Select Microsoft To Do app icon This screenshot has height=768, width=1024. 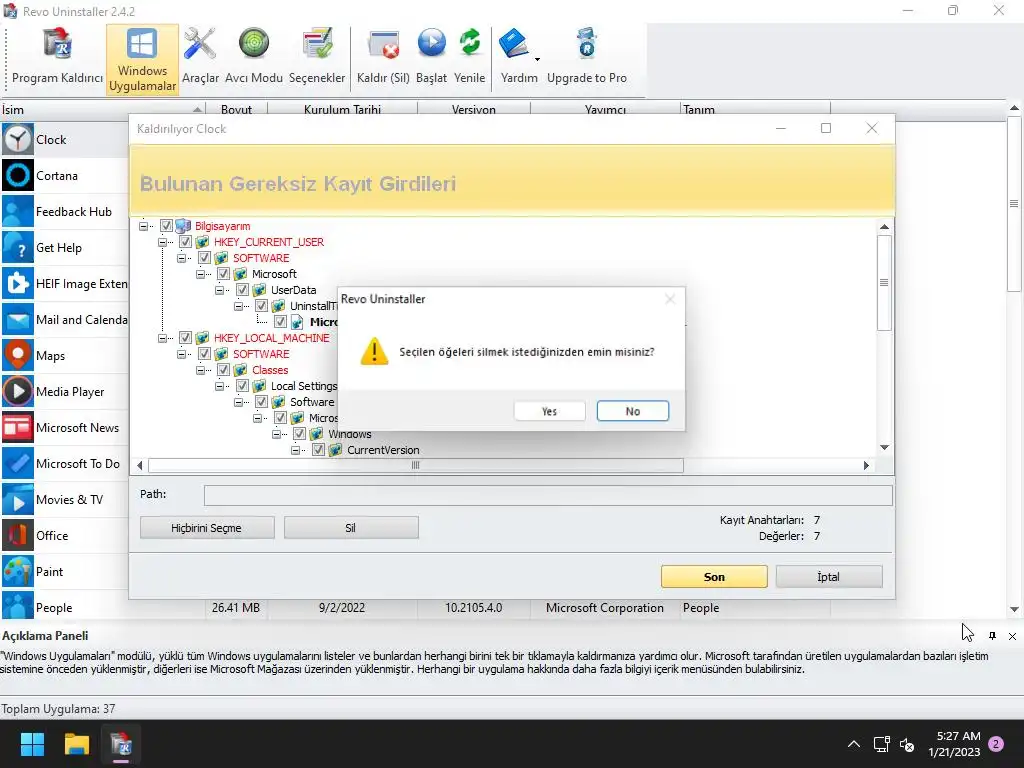pos(18,464)
